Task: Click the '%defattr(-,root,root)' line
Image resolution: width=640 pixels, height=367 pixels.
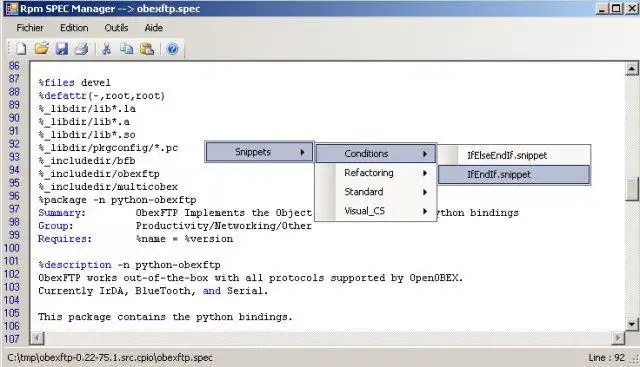Action: (102, 96)
